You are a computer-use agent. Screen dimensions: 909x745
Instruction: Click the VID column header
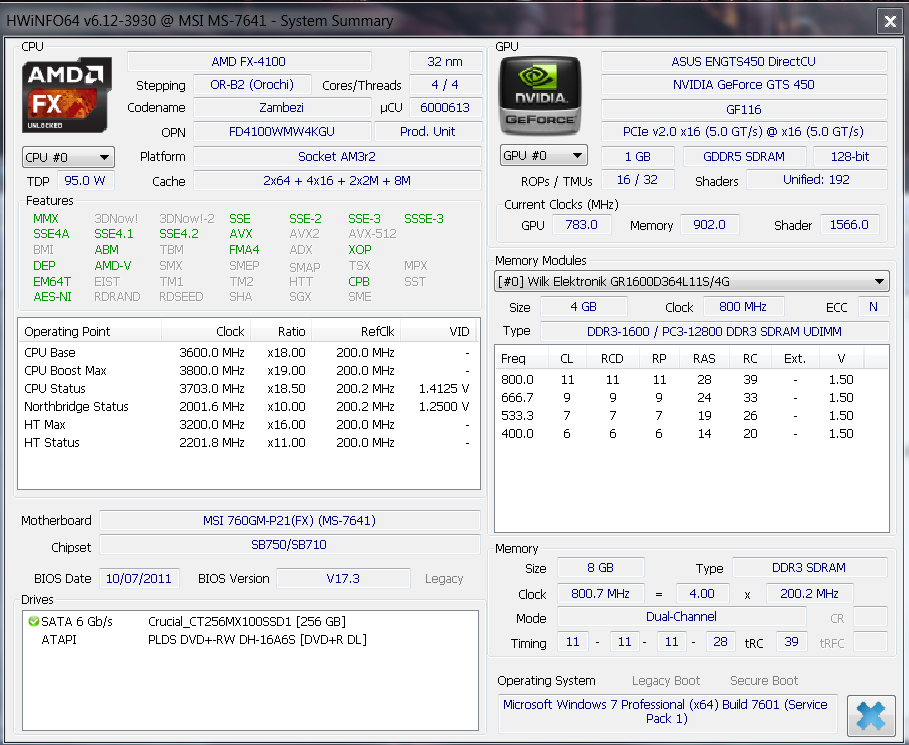tap(438, 332)
